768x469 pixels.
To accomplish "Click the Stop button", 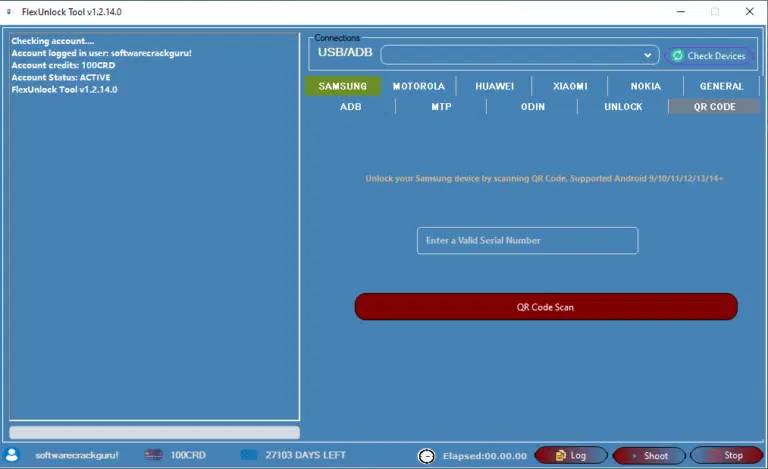I will click(727, 456).
